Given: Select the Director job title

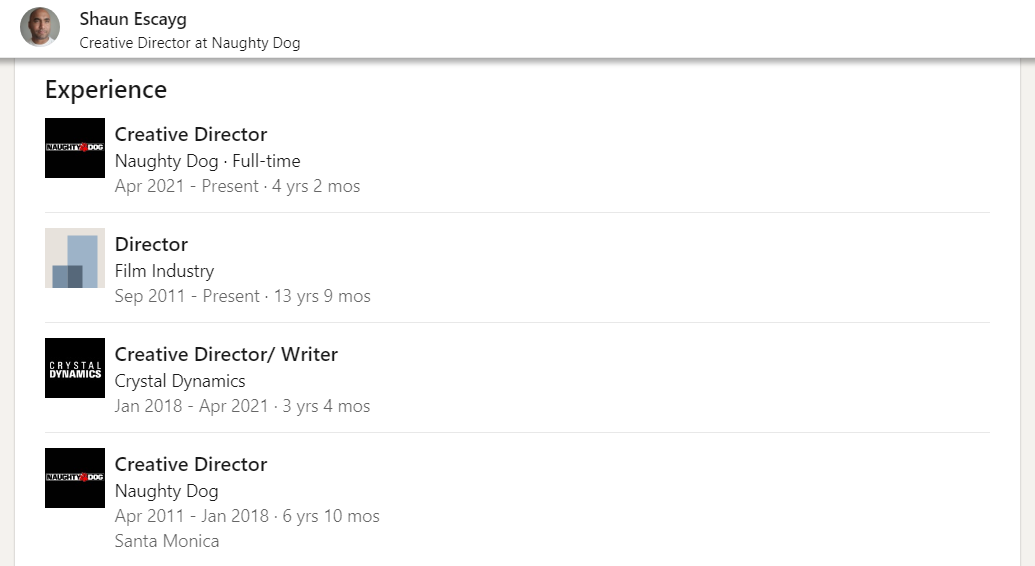Looking at the screenshot, I should pos(151,244).
